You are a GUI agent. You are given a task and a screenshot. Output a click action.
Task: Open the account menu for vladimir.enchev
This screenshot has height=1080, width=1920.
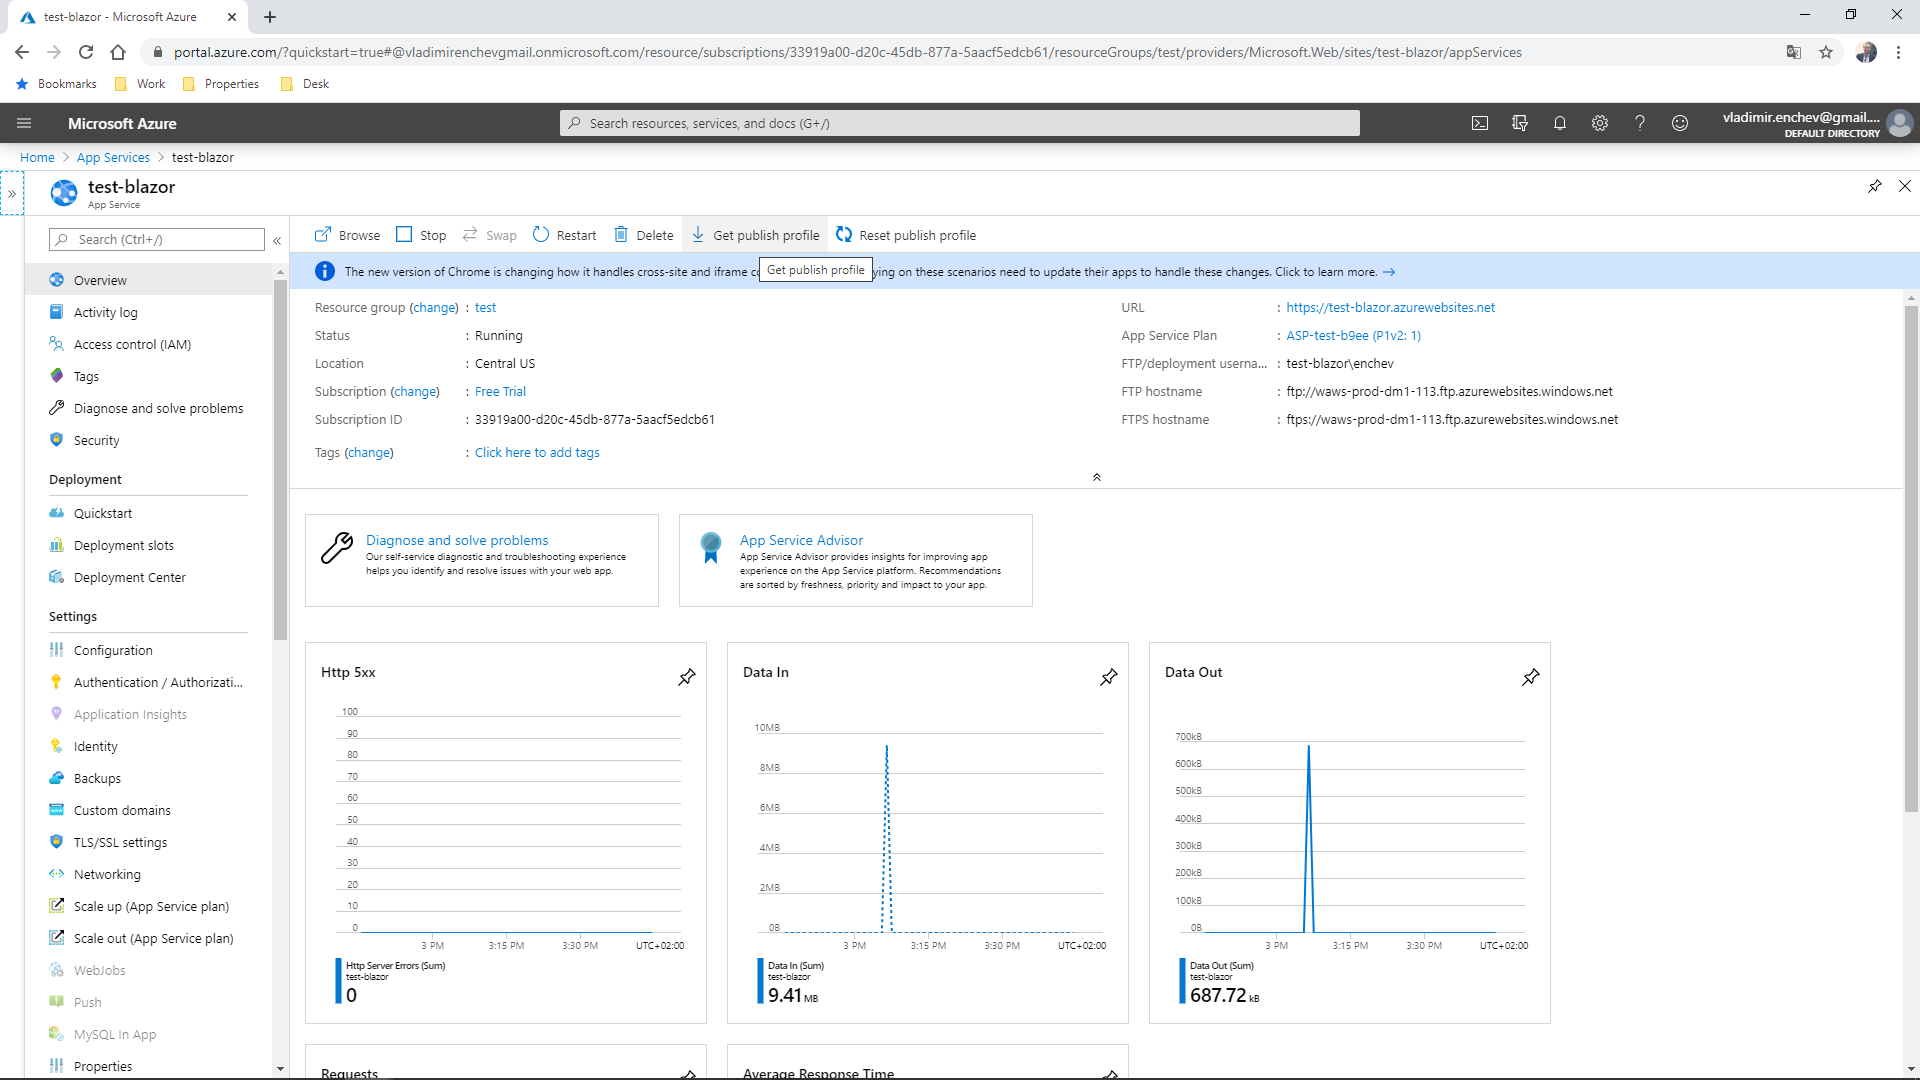[x=1817, y=123]
